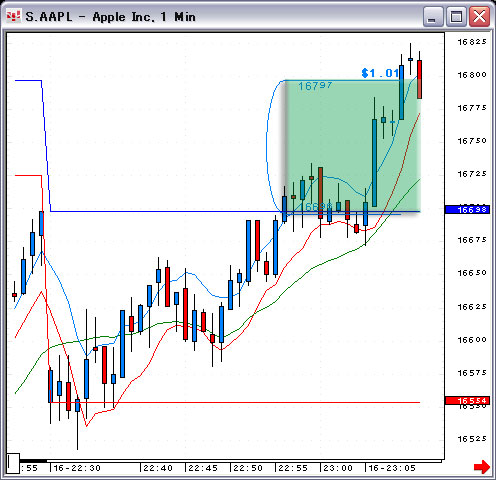Select the 16625 price axis label
The width and height of the screenshot is (496, 480).
tap(472, 306)
